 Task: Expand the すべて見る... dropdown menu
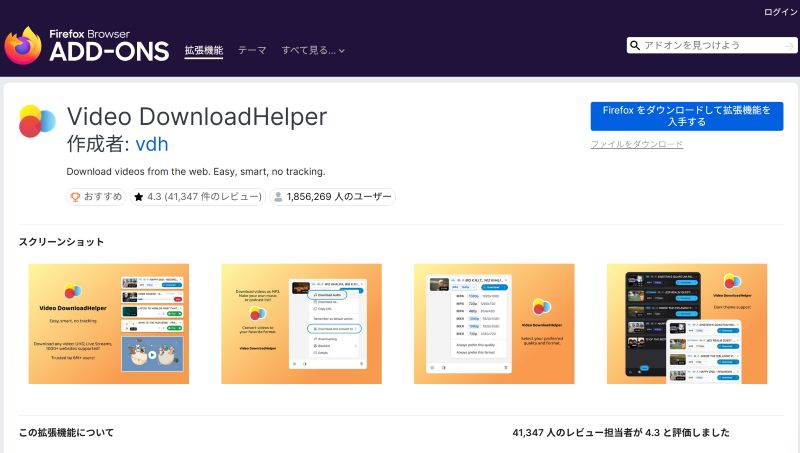click(x=313, y=51)
